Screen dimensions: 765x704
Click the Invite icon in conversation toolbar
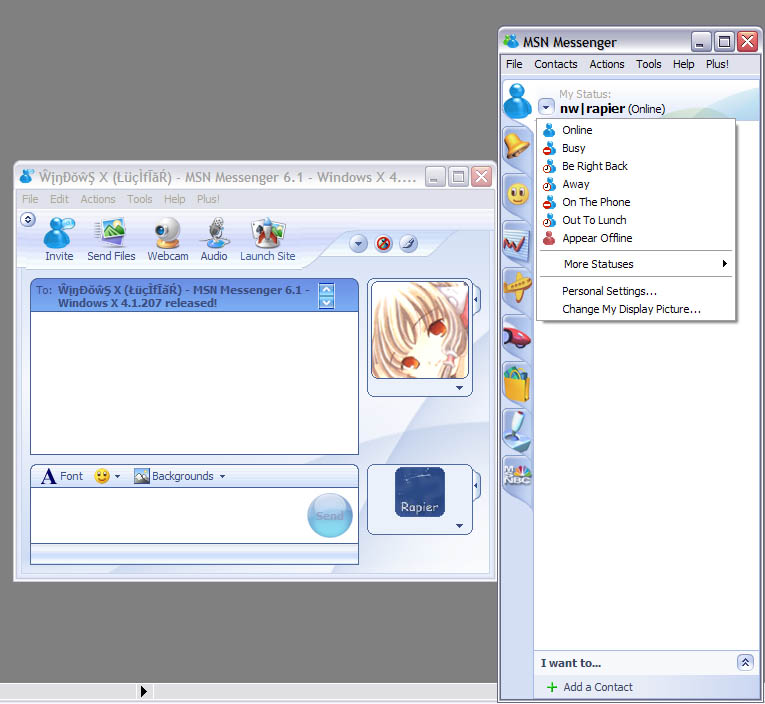59,239
